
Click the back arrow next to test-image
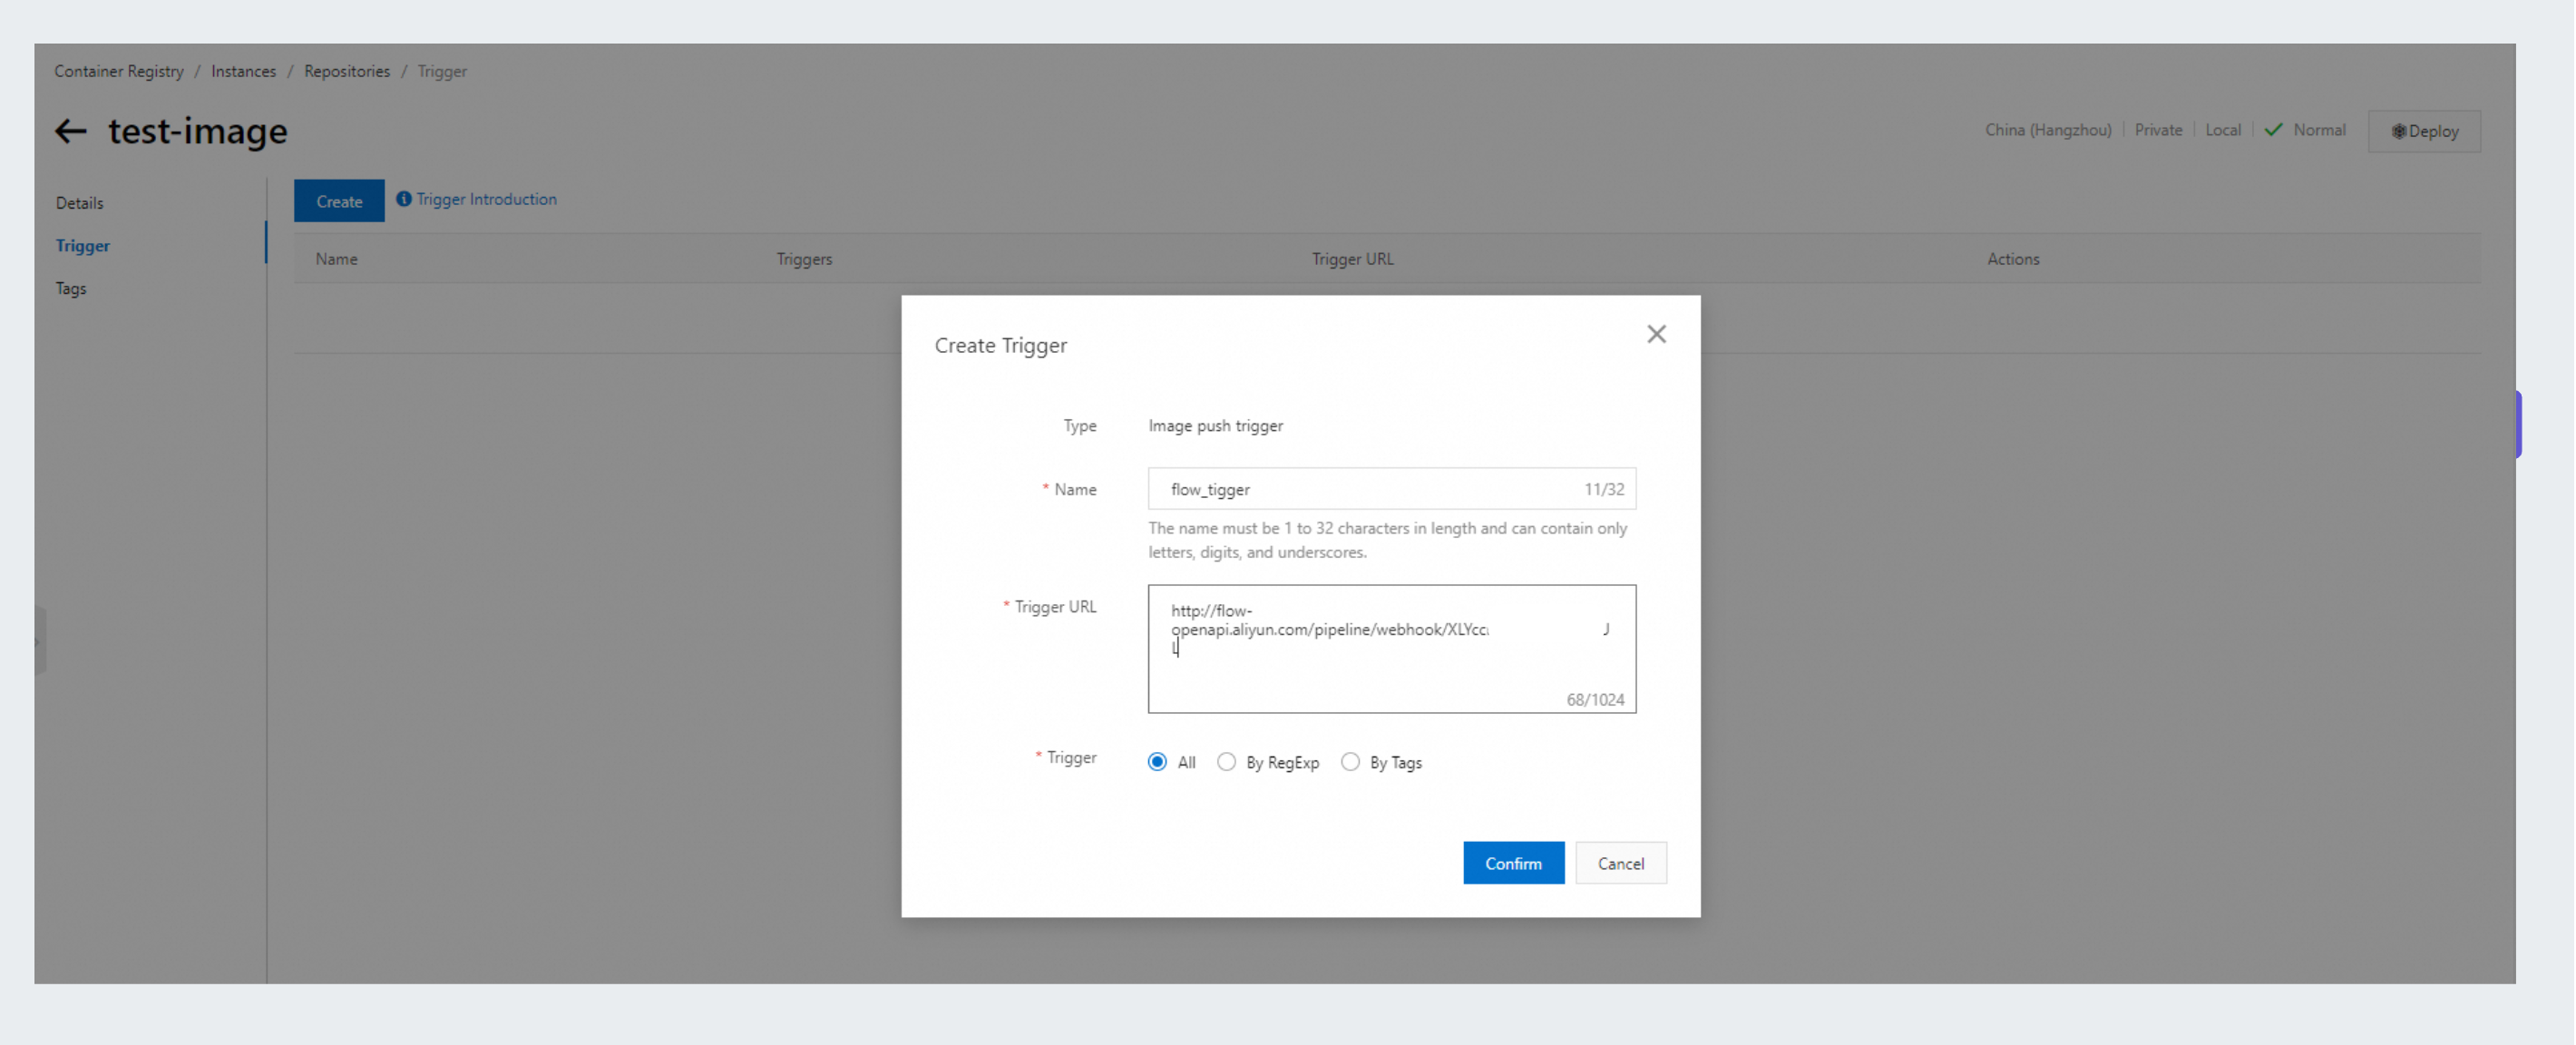(x=70, y=131)
